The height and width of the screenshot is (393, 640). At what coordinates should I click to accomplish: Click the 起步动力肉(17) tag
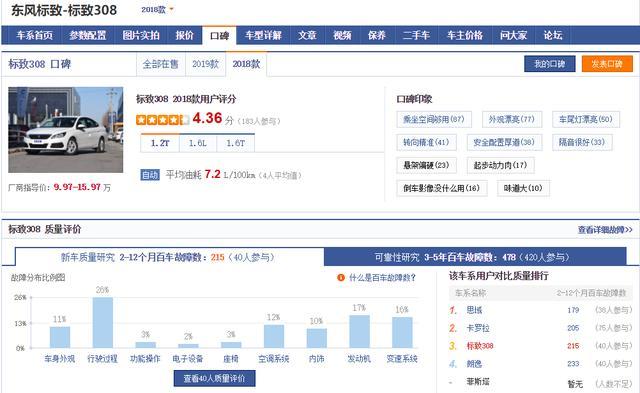click(500, 165)
